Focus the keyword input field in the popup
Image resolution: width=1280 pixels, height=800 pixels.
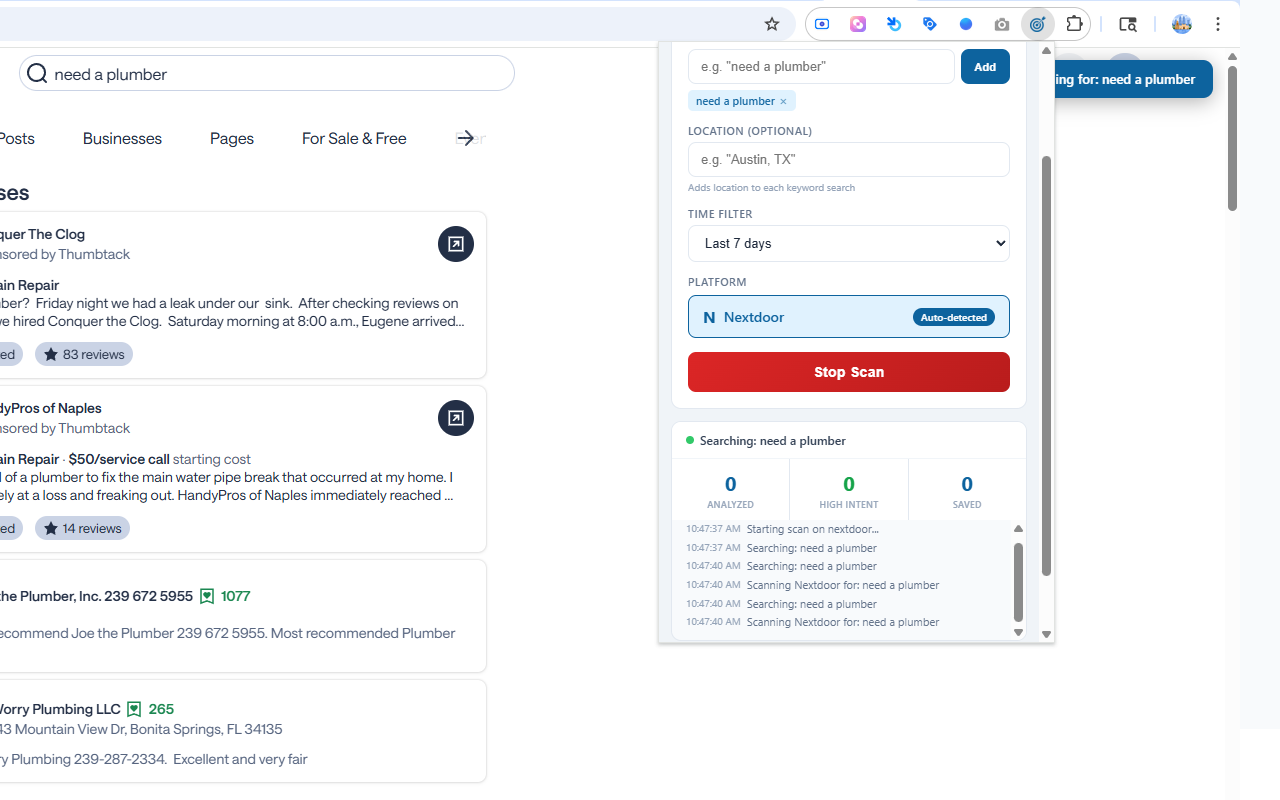pos(821,67)
